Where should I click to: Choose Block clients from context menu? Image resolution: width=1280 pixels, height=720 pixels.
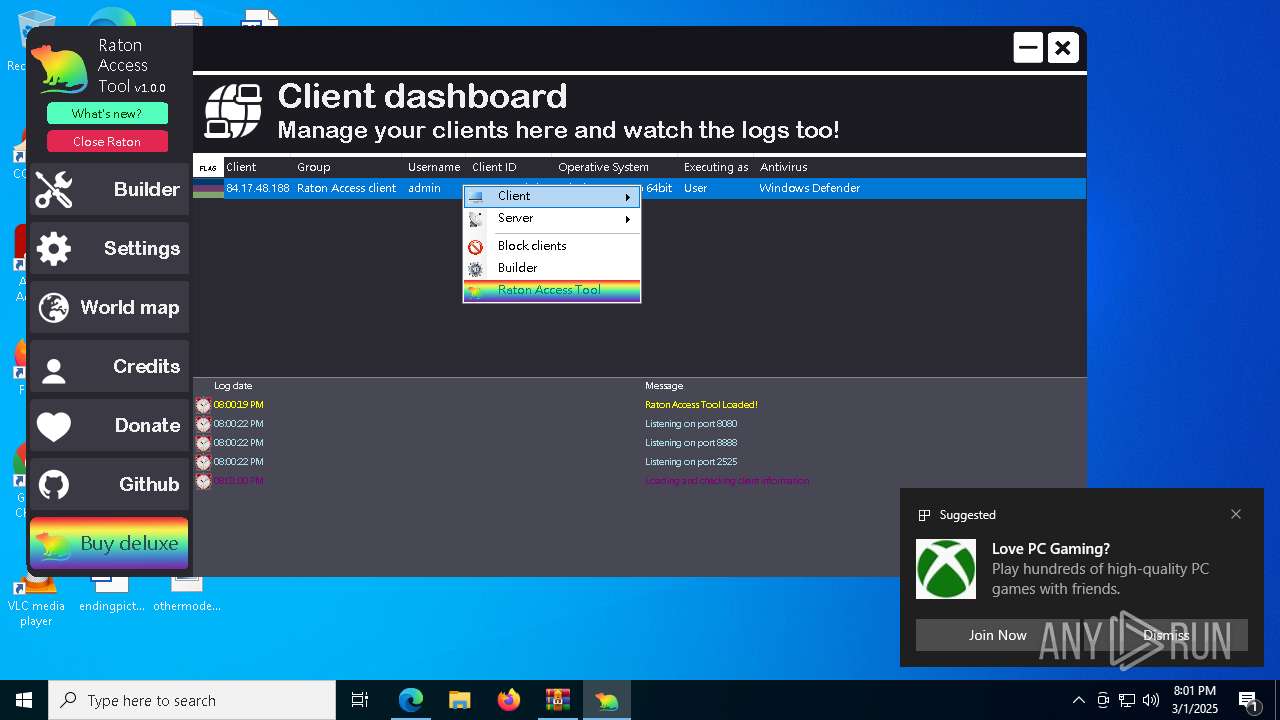(x=552, y=246)
